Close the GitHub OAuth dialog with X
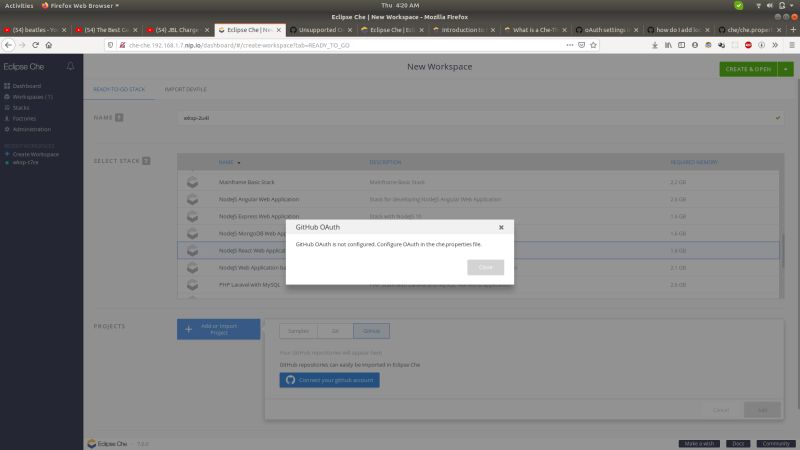This screenshot has width=800, height=450. (501, 228)
